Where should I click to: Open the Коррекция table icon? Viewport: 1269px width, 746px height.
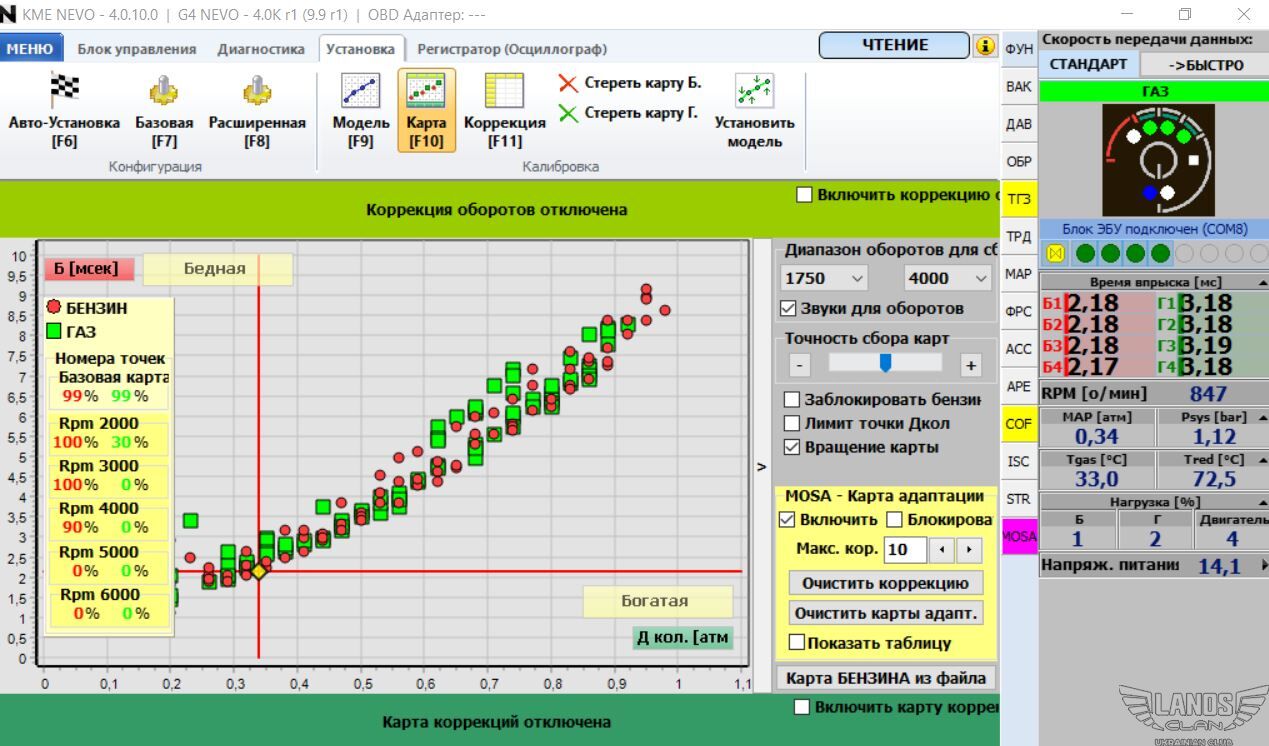(x=504, y=91)
